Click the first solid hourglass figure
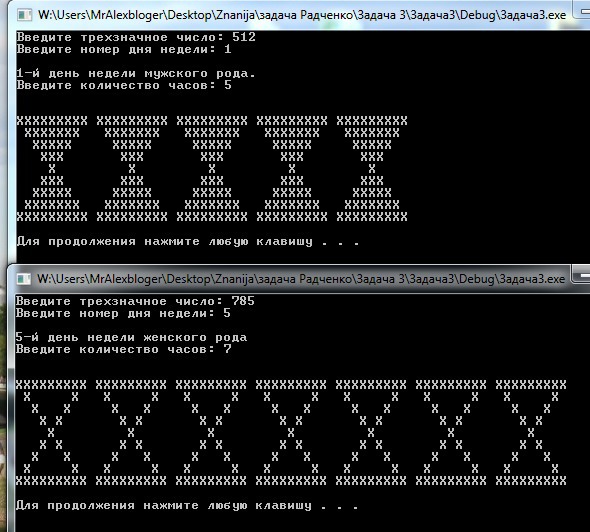590x532 pixels. click(52, 169)
